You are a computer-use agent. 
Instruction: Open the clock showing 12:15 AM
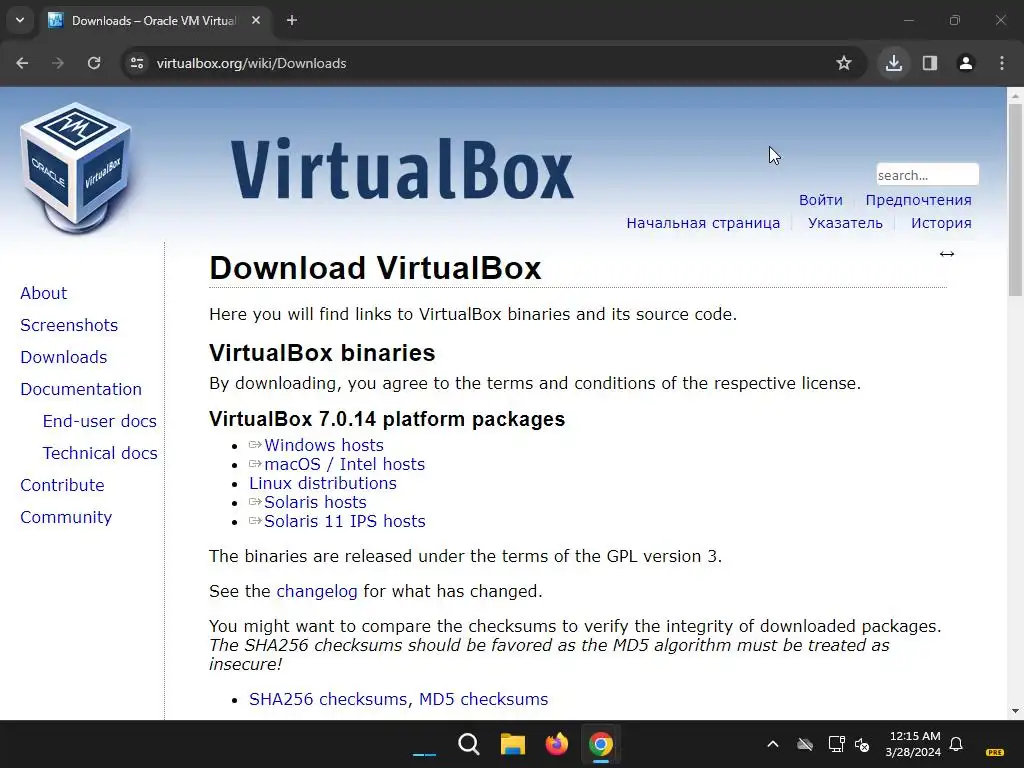pos(914,744)
